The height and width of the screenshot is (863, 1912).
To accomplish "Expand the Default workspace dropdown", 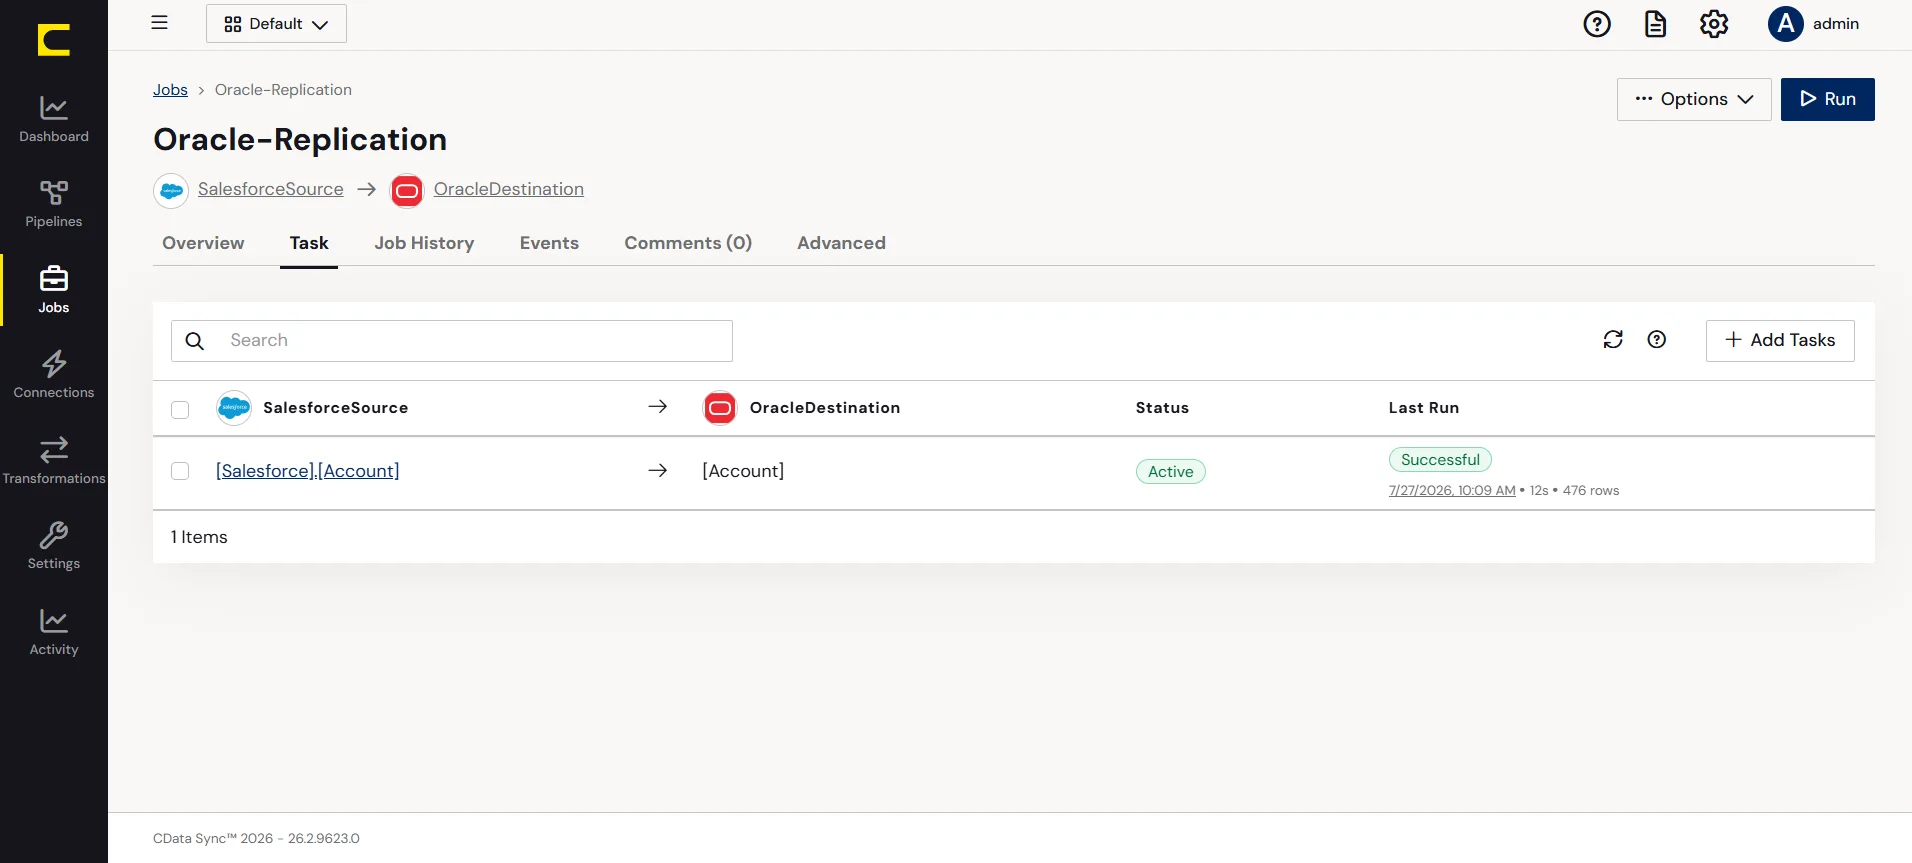I will tap(276, 24).
